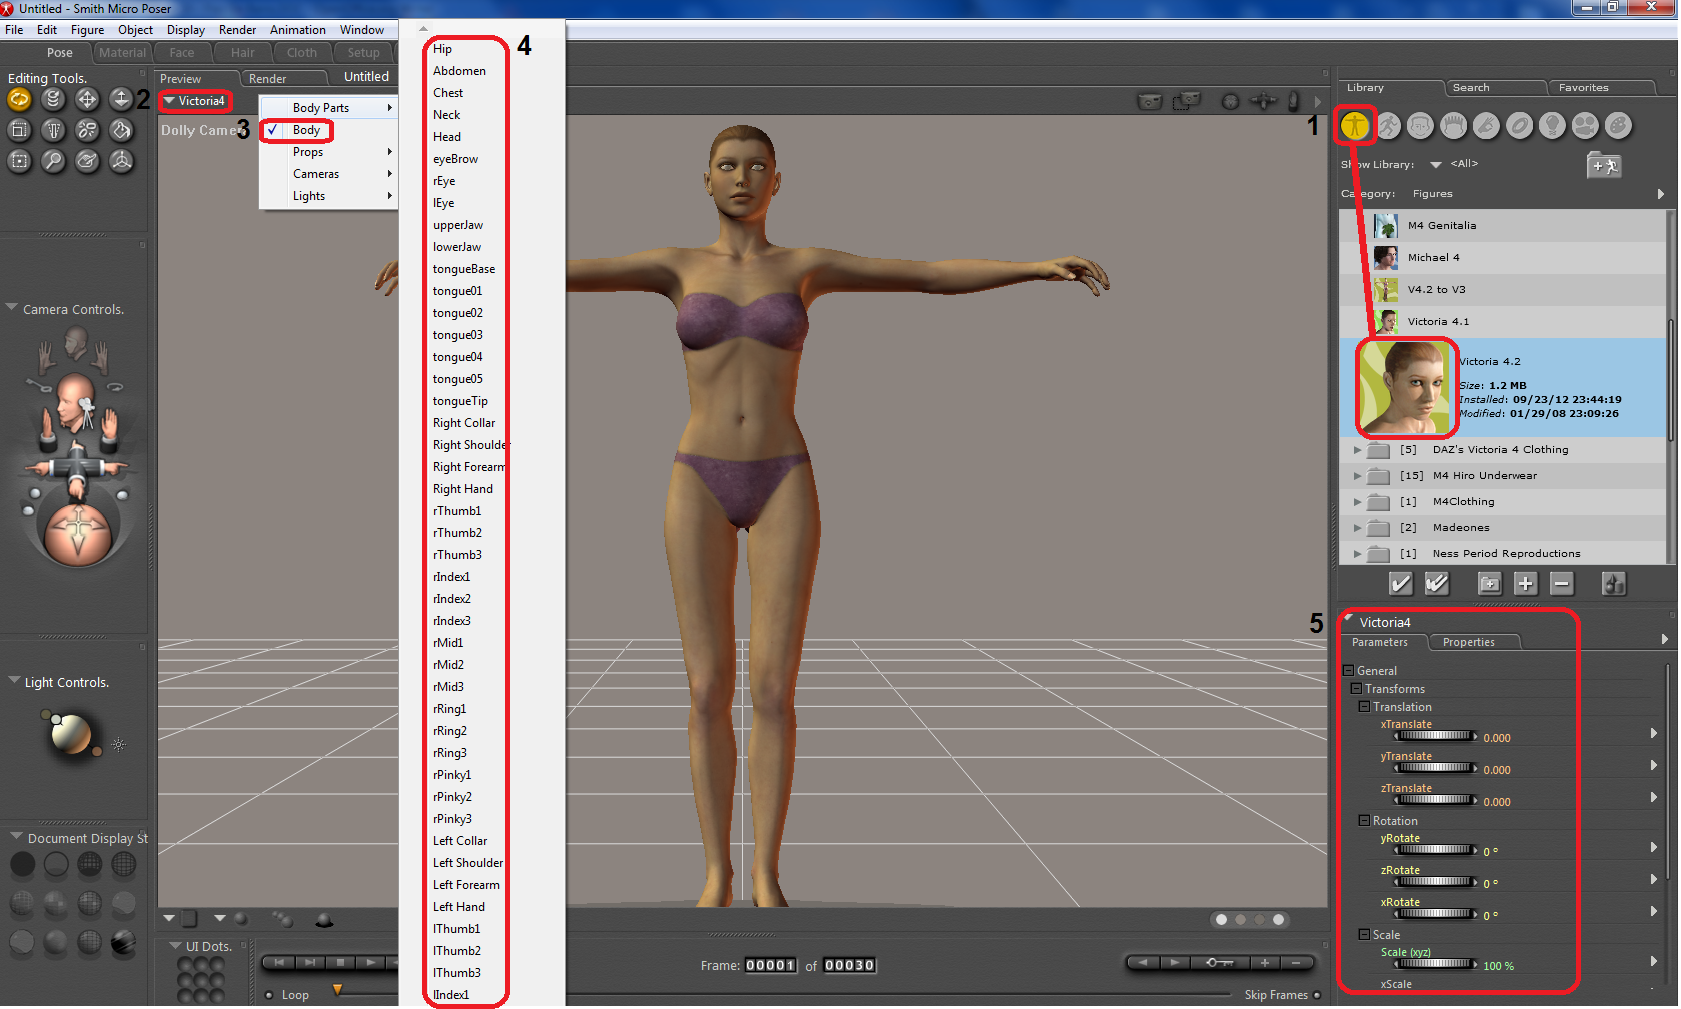Open the Show Library dropdown arrow

1436,165
